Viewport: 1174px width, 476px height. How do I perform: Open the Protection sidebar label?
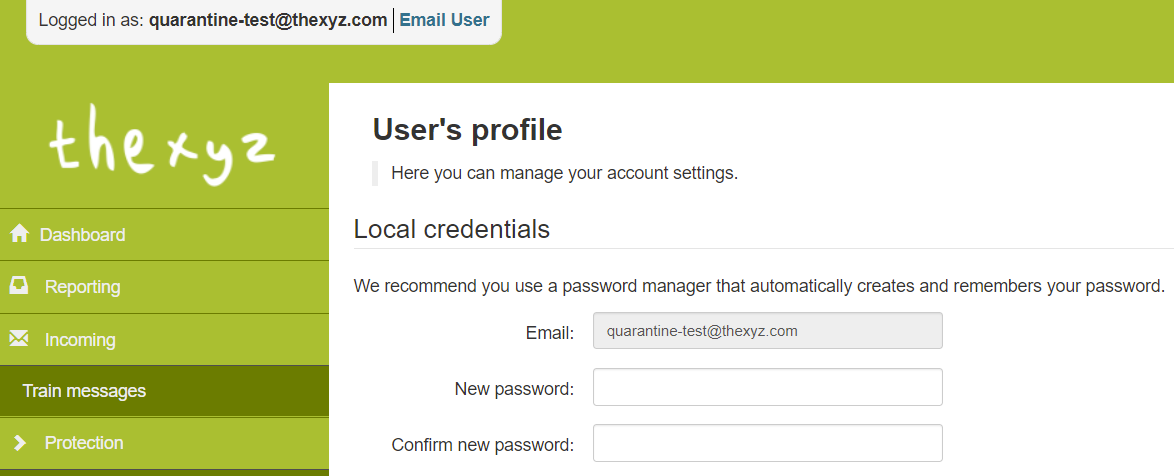pos(84,442)
